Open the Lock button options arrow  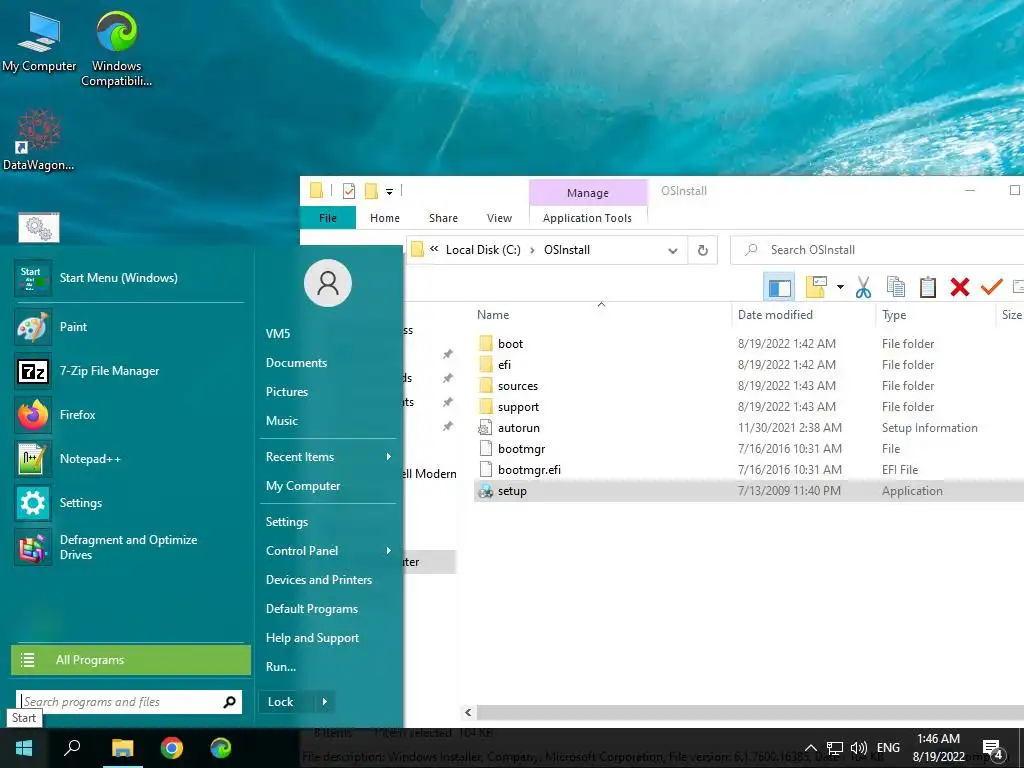(x=325, y=702)
